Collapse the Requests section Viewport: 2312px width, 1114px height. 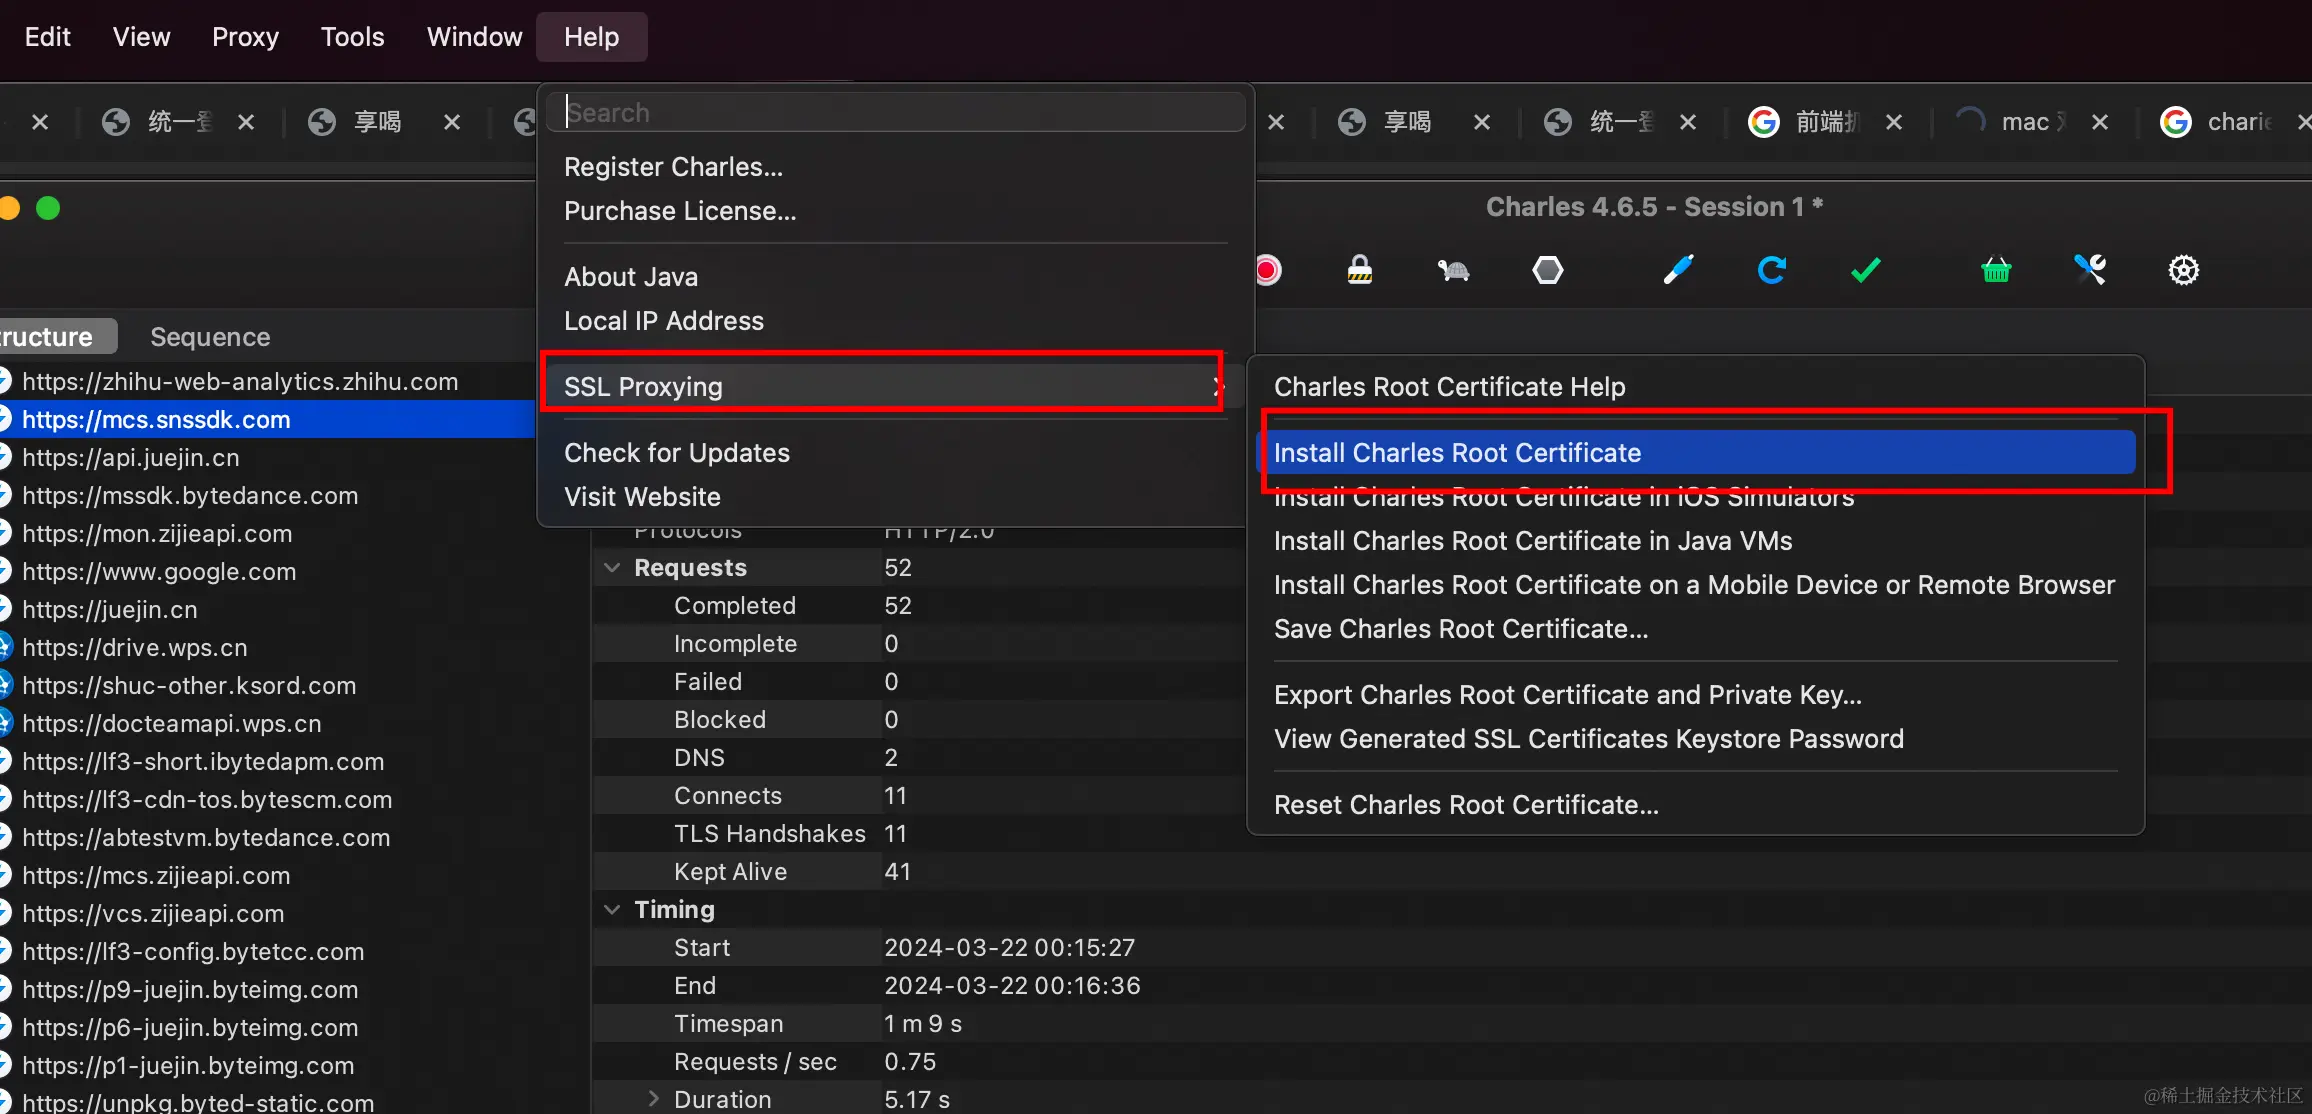(x=612, y=568)
